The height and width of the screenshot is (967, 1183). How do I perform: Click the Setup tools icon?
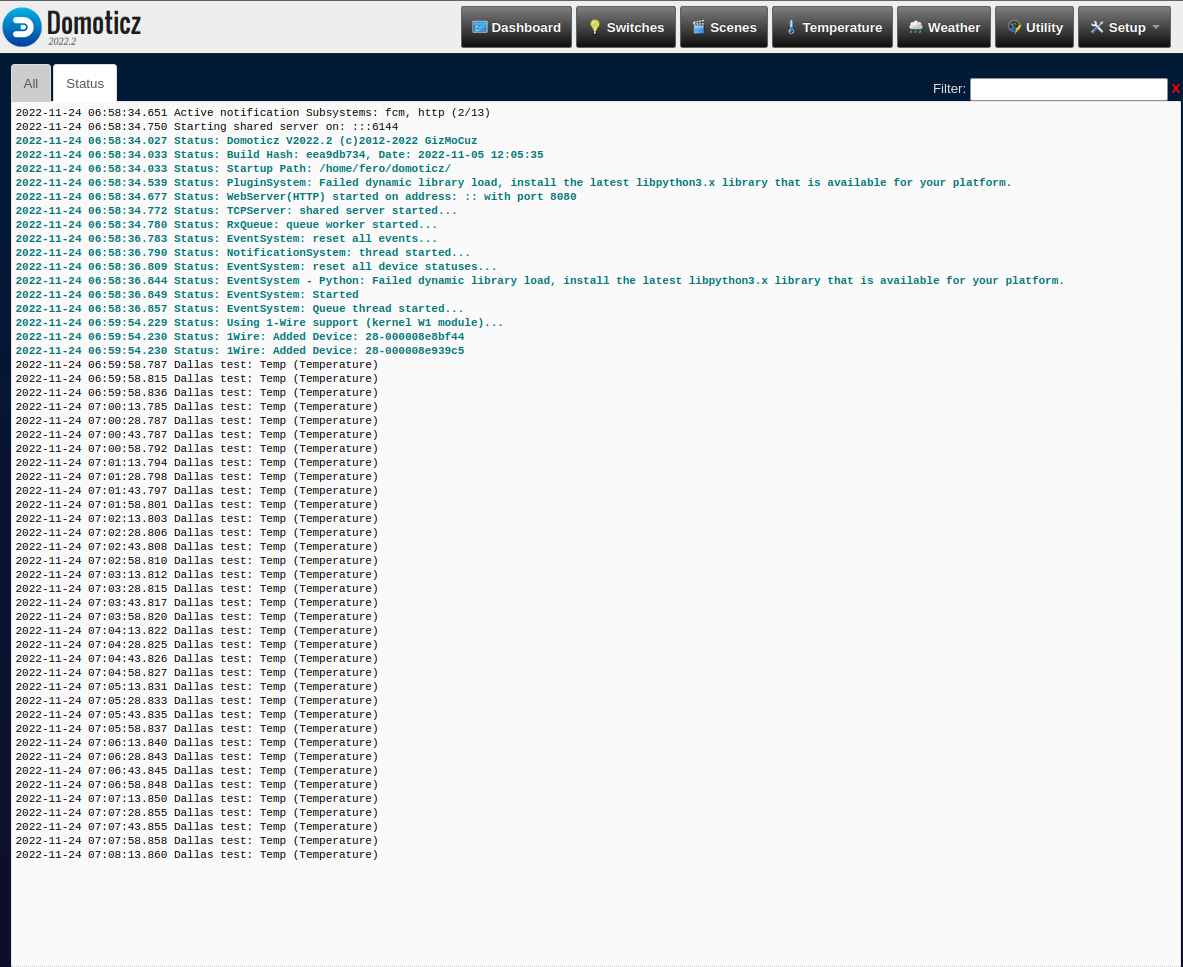click(x=1097, y=27)
